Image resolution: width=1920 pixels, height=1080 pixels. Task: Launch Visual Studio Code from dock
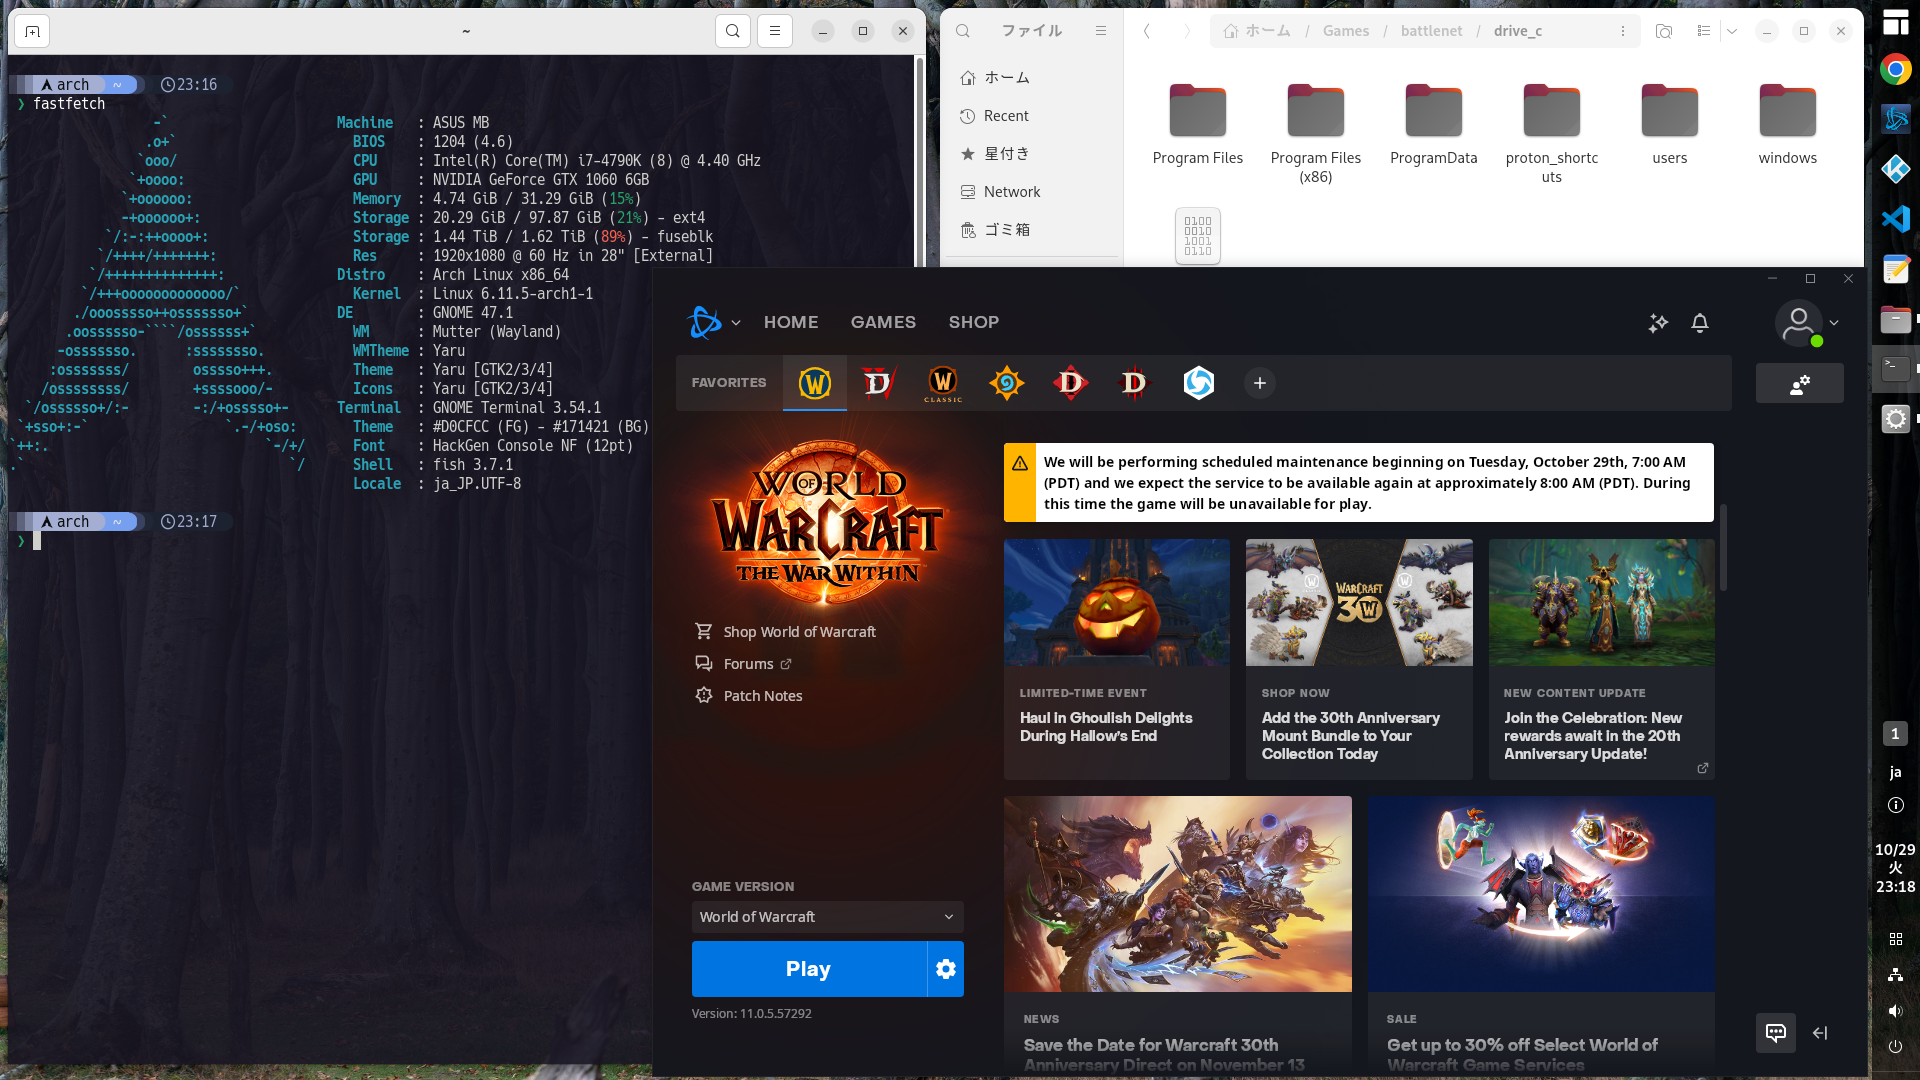1896,219
